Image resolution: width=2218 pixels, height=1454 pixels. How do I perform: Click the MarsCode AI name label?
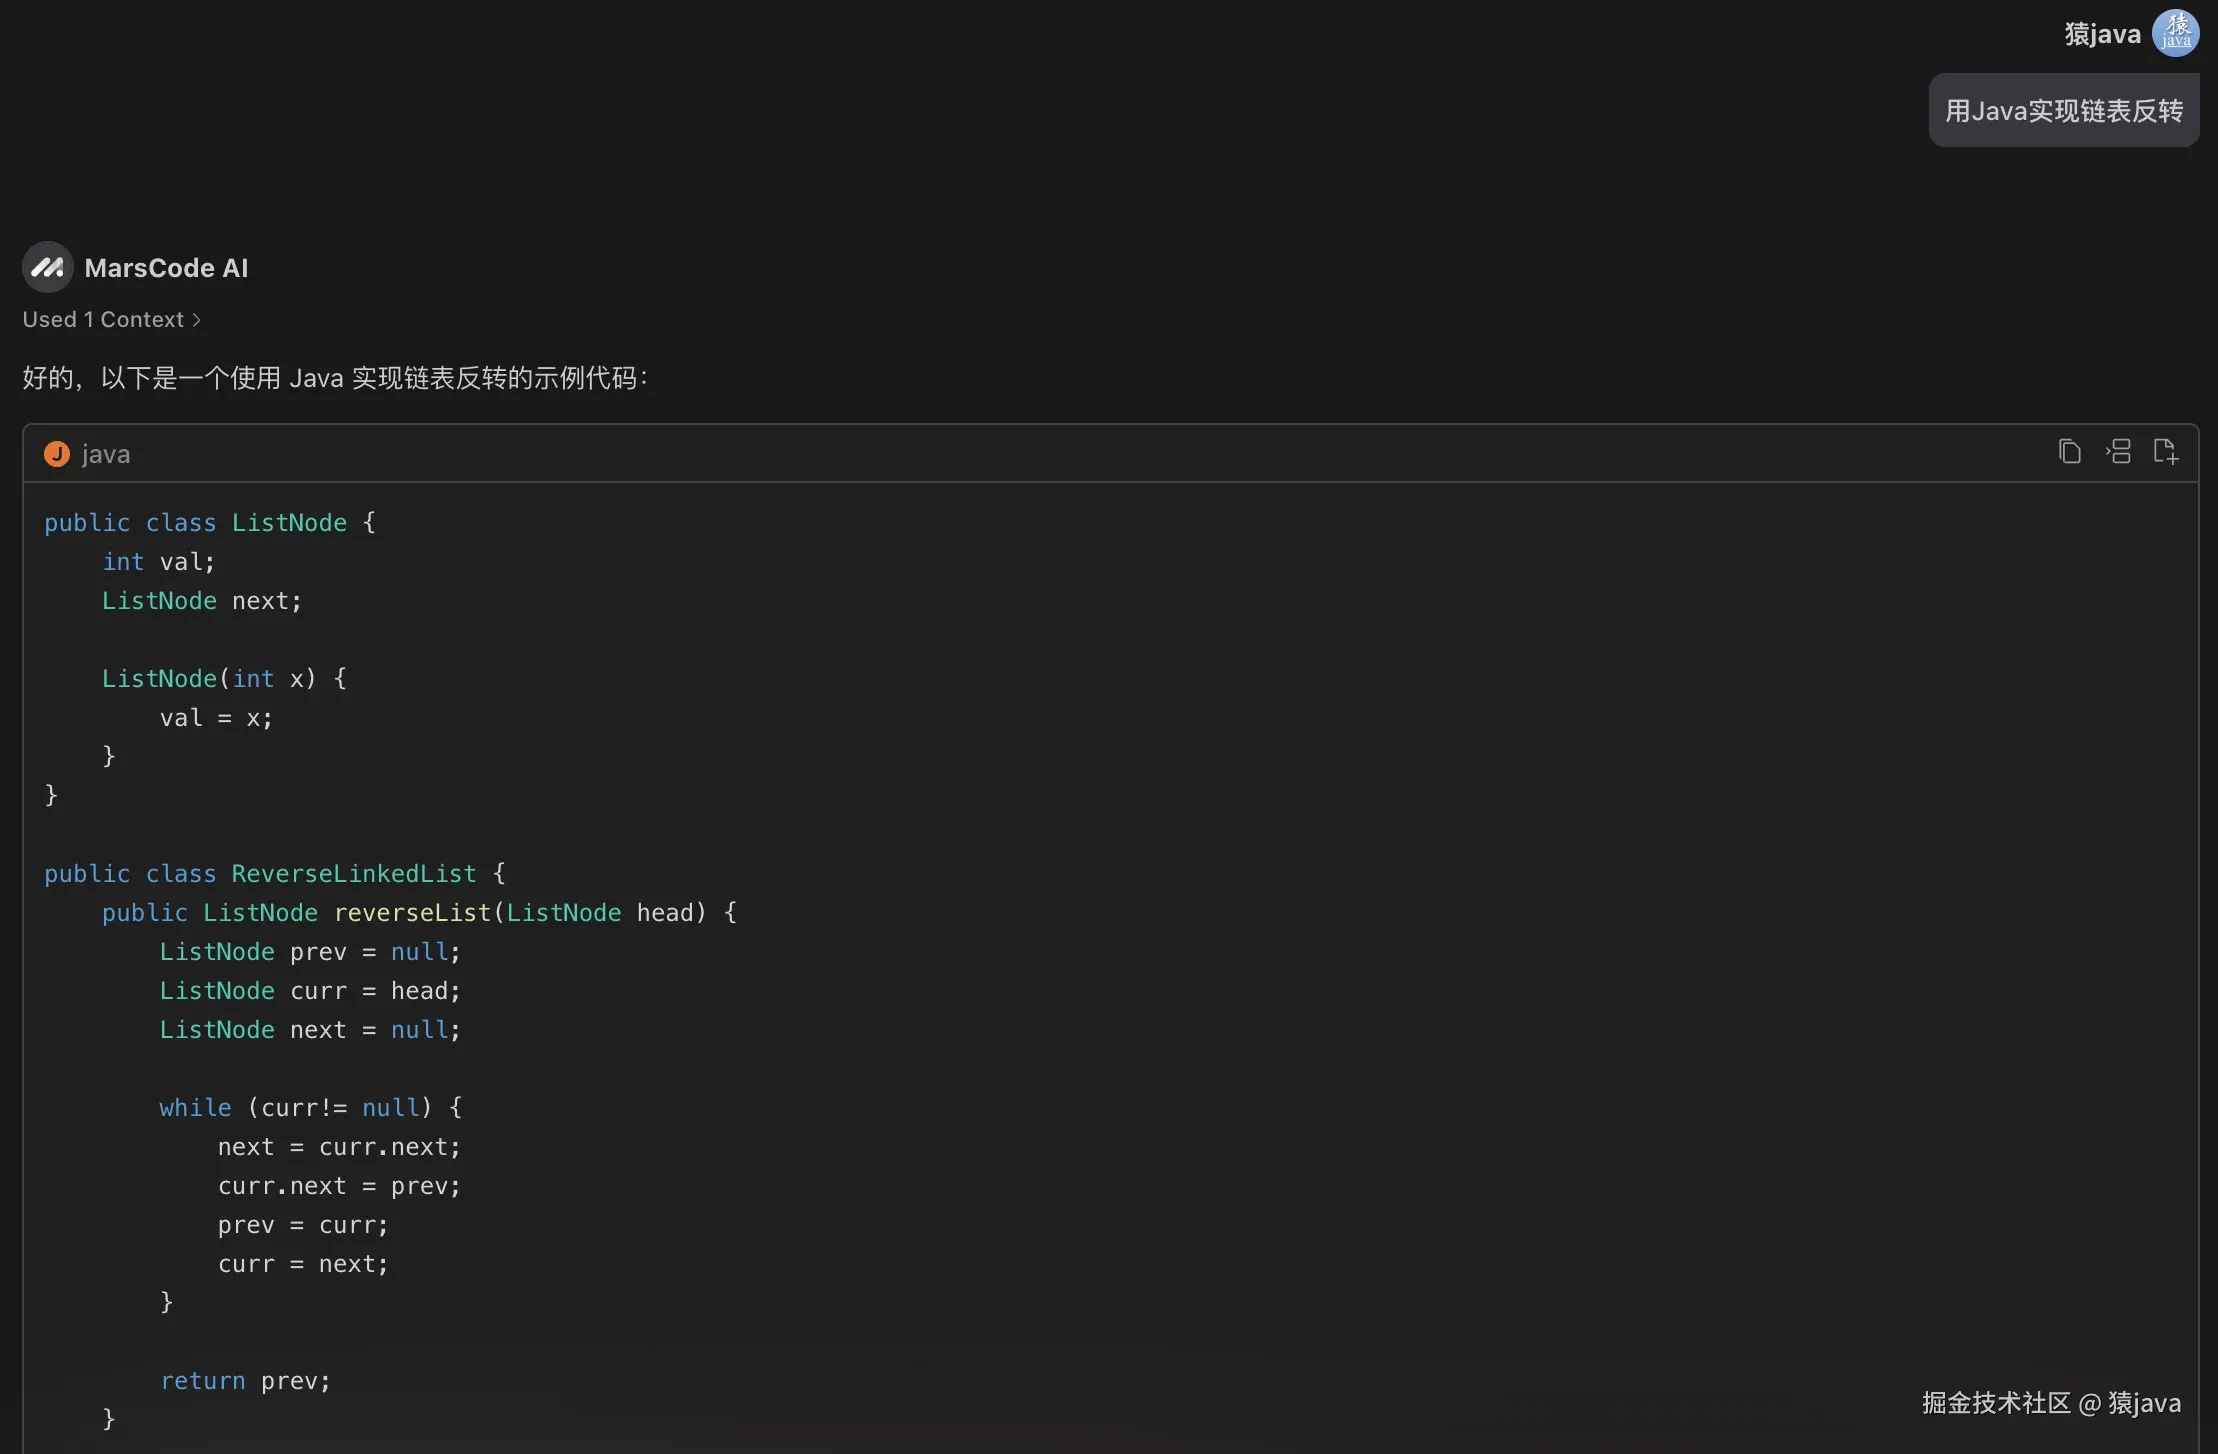[166, 268]
